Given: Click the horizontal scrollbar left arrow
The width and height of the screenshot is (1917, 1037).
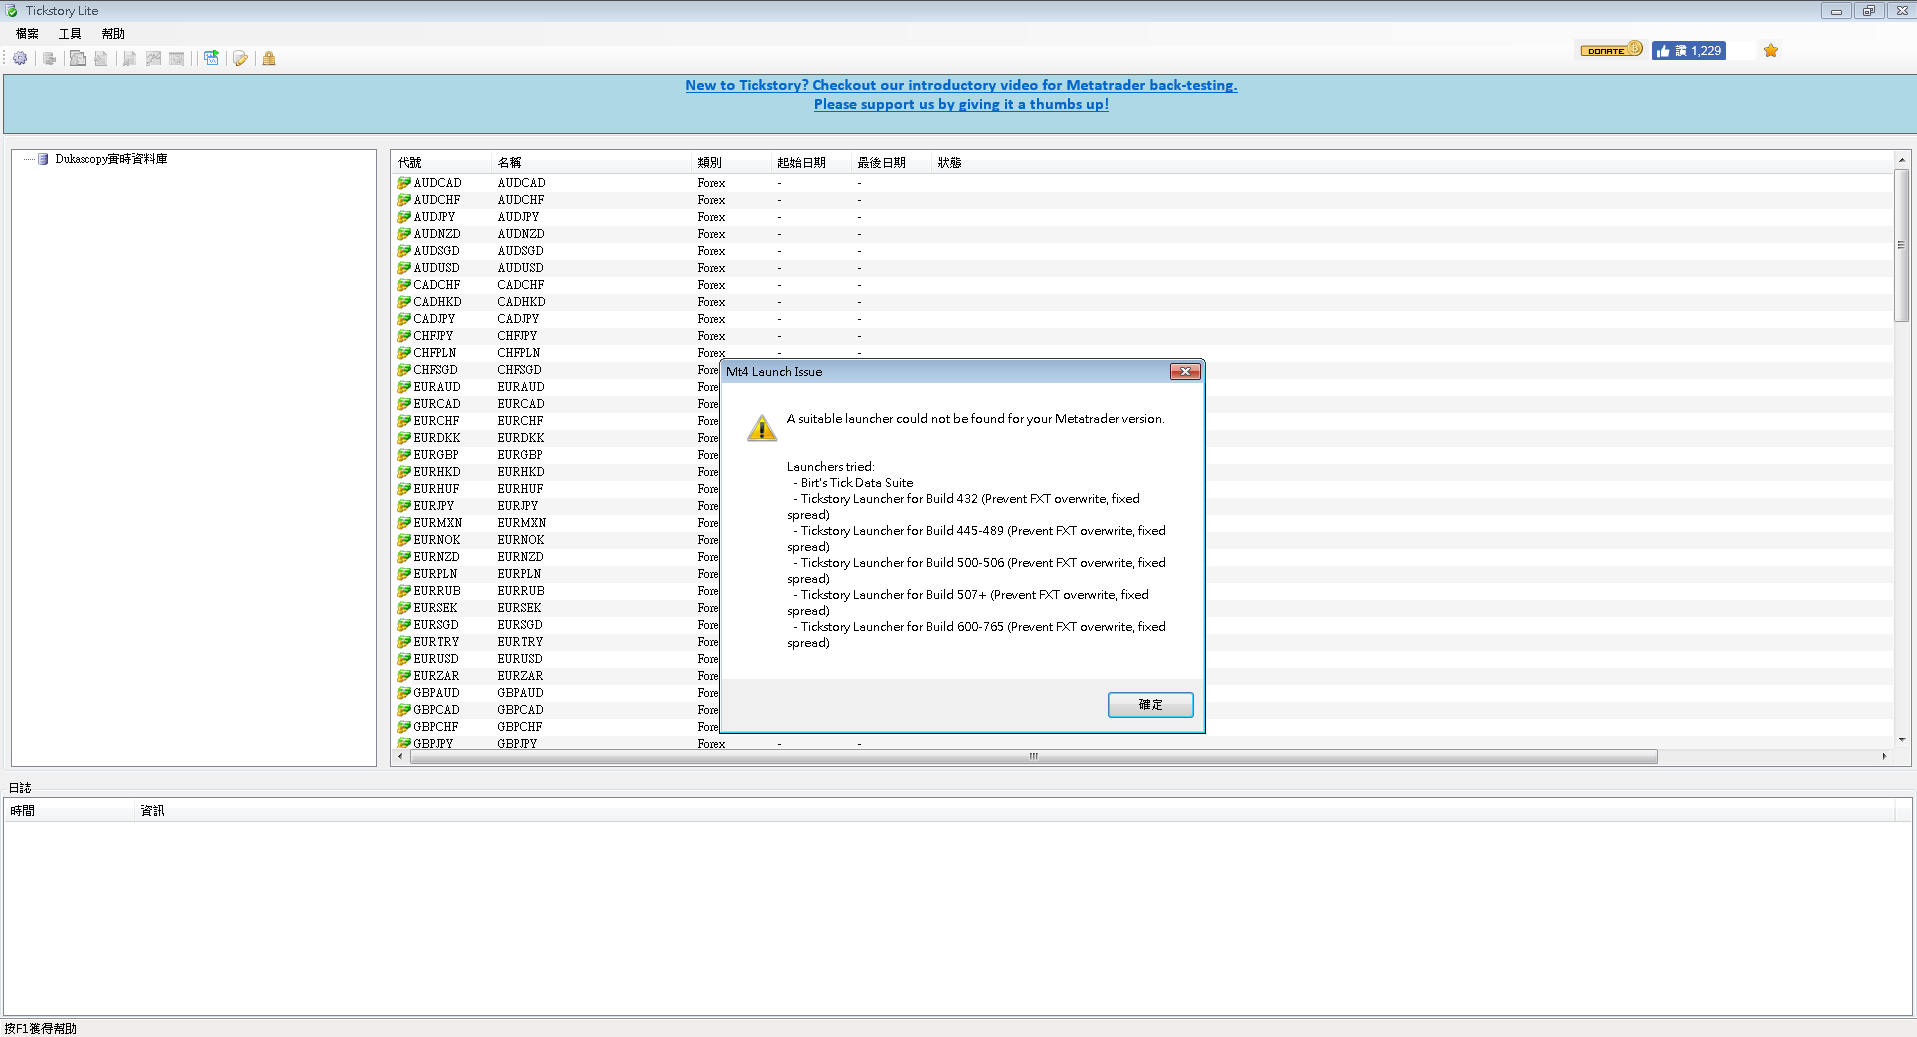Looking at the screenshot, I should click(x=401, y=757).
